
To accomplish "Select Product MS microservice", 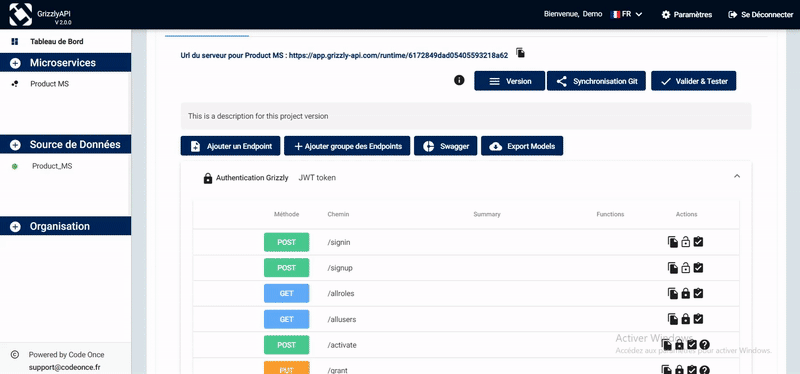I will pyautogui.click(x=49, y=84).
